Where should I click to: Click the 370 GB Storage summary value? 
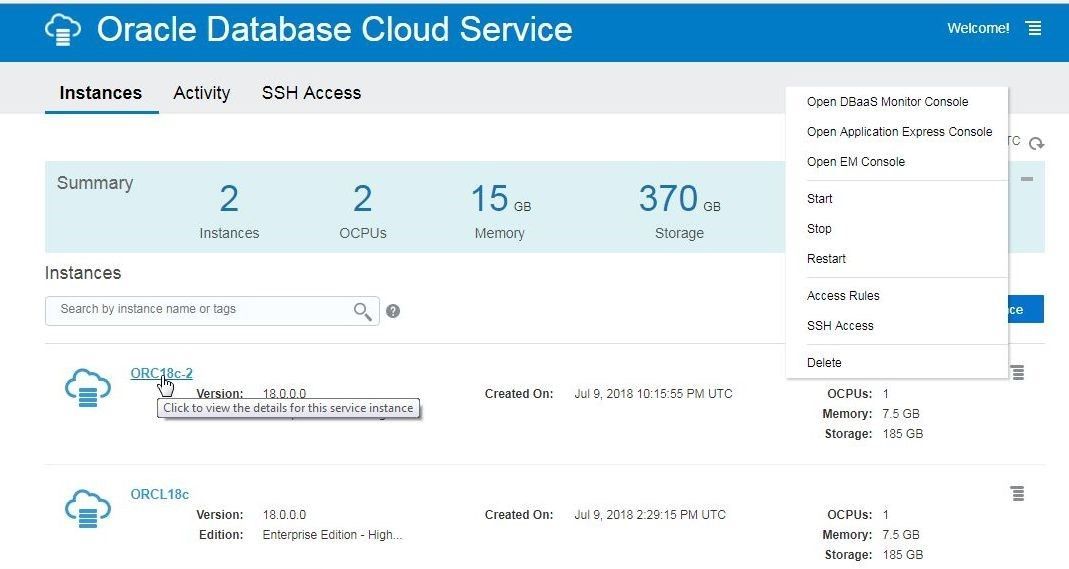[679, 199]
